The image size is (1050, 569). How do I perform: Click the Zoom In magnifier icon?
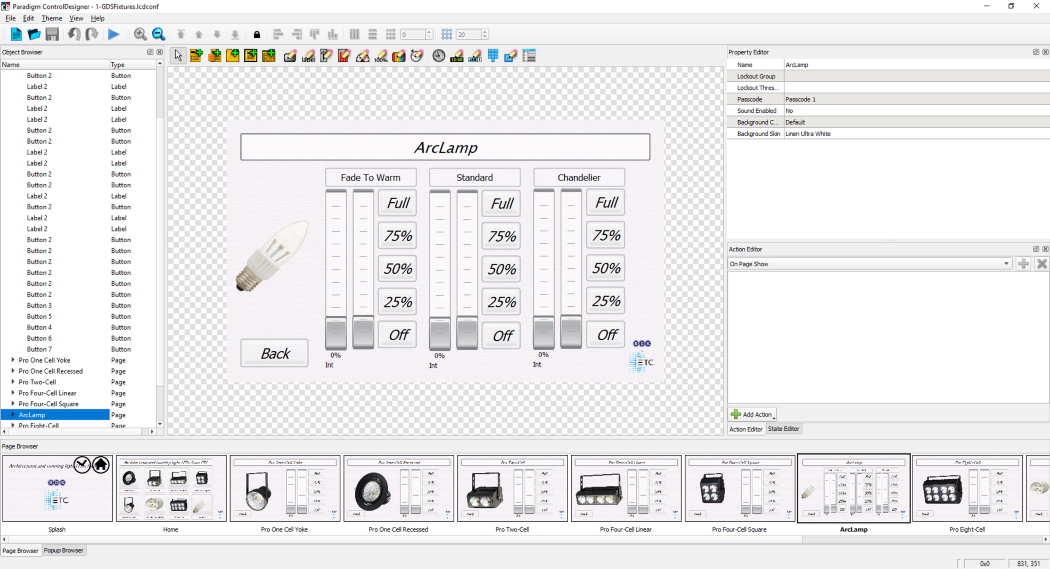(141, 34)
